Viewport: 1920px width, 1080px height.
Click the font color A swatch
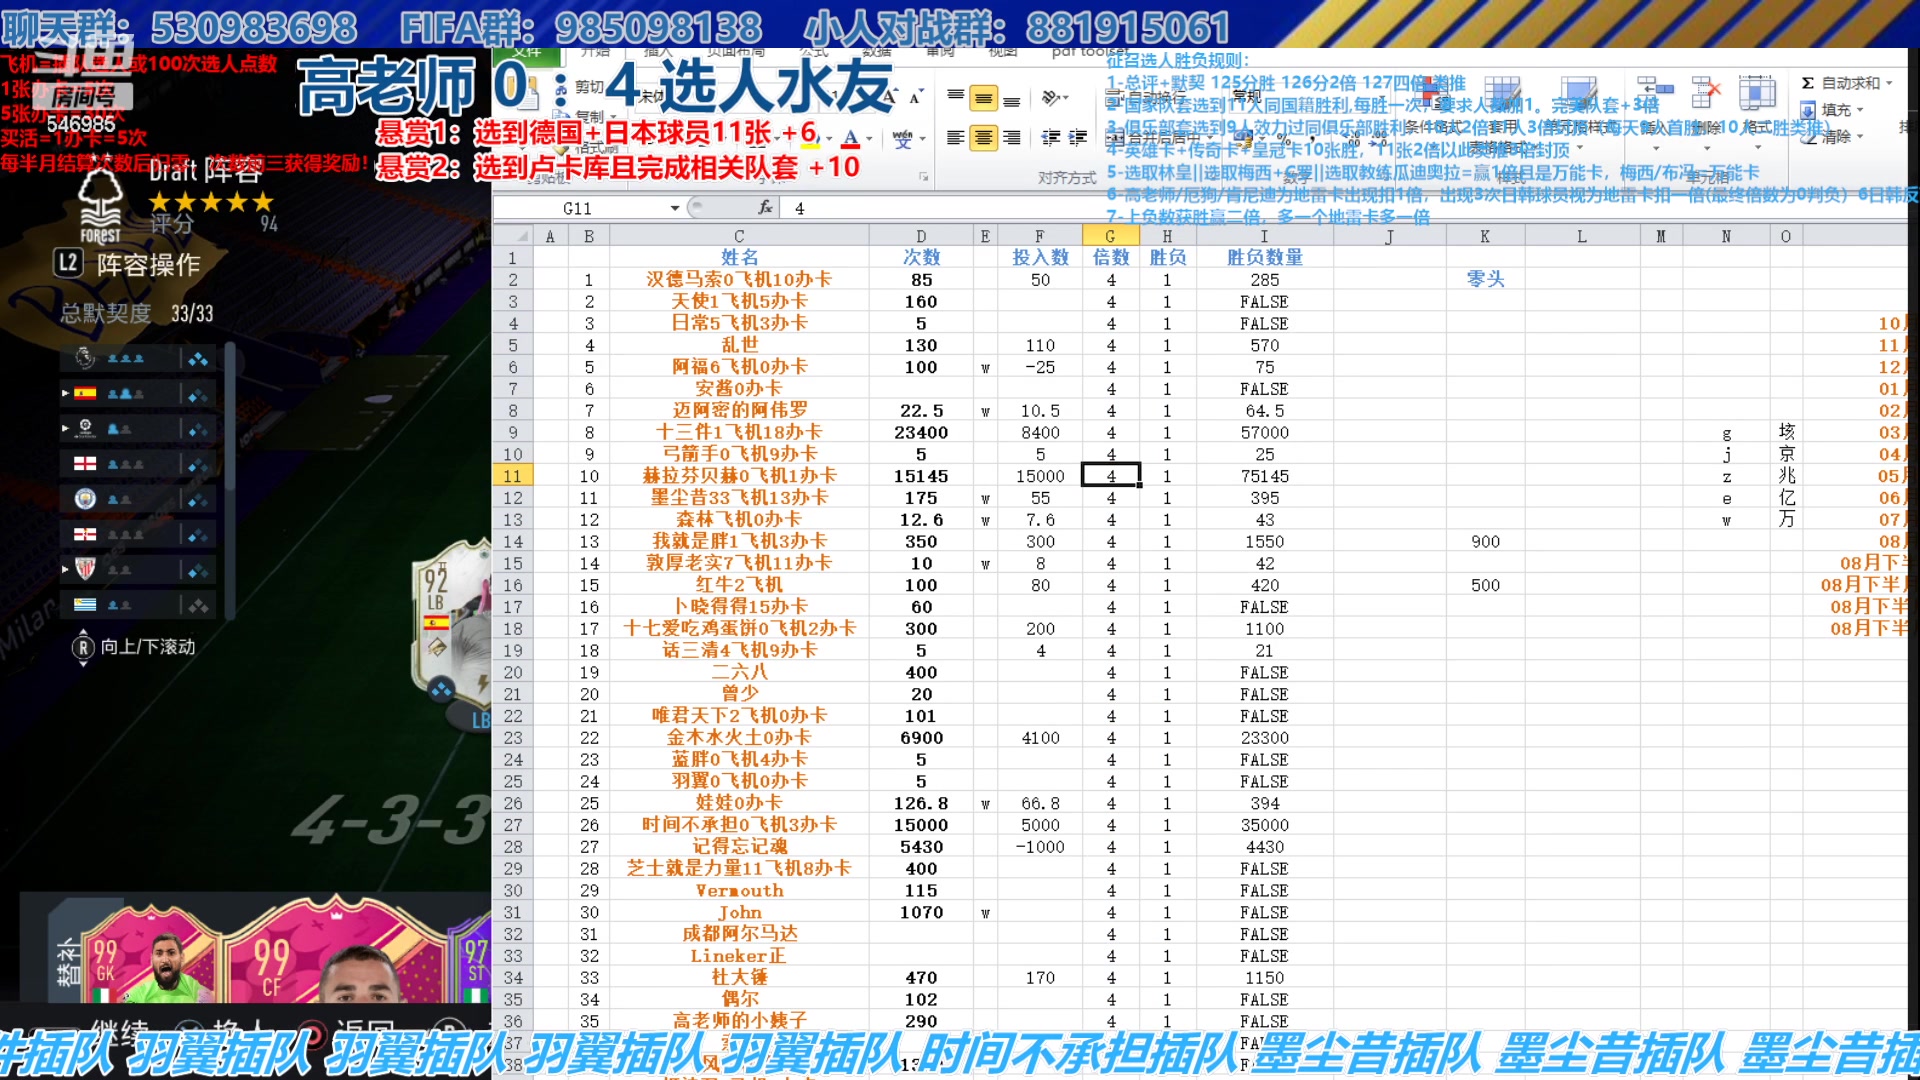coord(851,138)
